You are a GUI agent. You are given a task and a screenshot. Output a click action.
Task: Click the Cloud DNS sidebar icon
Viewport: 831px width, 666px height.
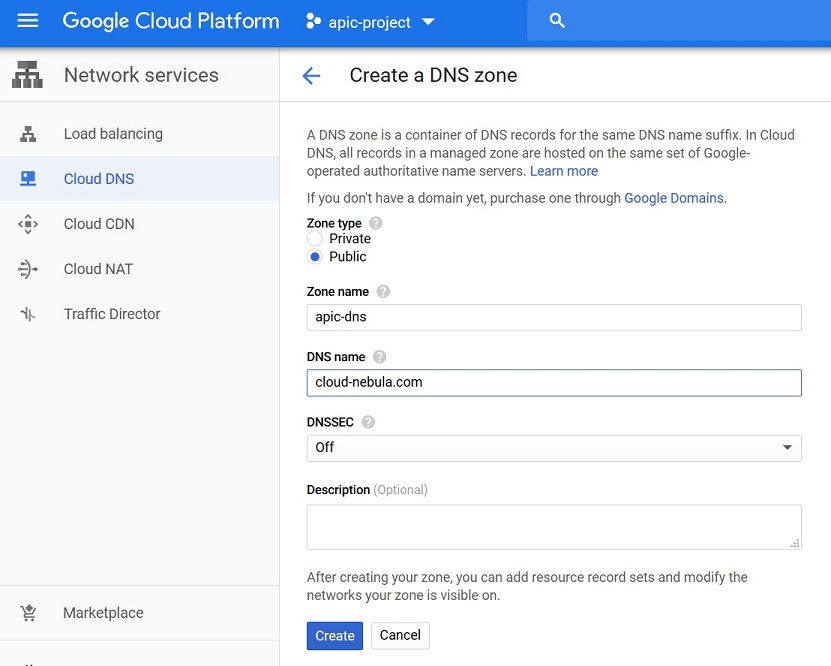[x=28, y=179]
